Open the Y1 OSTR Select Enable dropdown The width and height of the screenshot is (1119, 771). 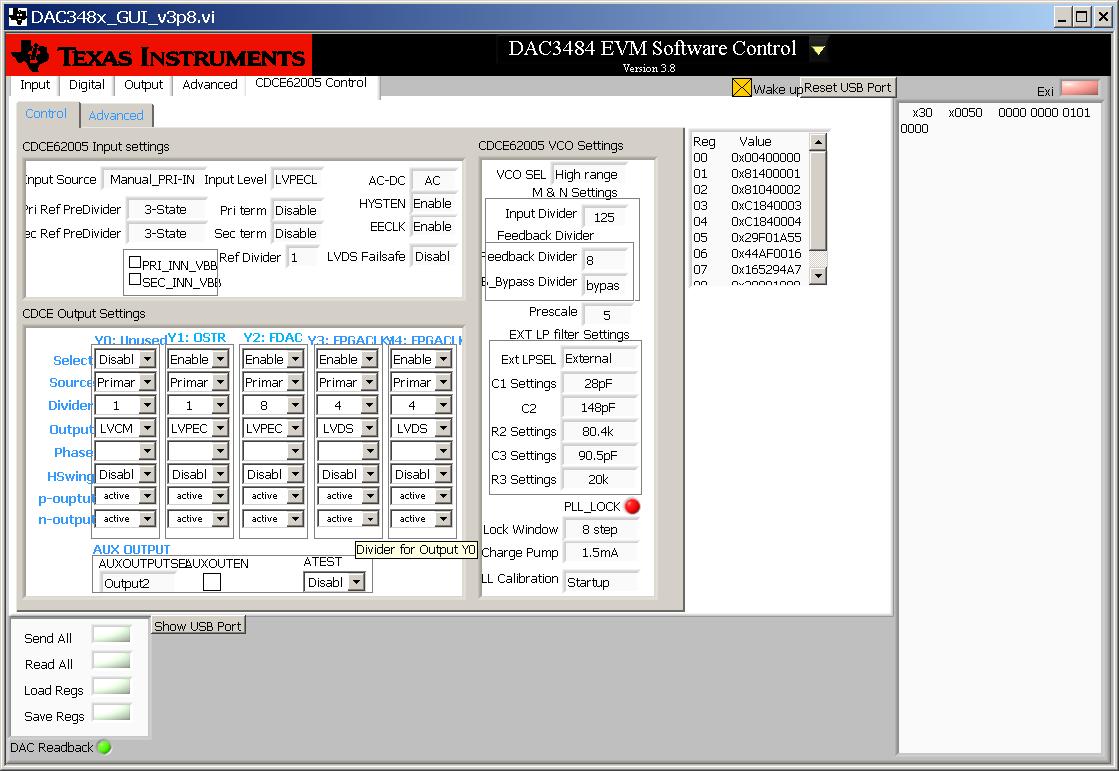pyautogui.click(x=198, y=359)
